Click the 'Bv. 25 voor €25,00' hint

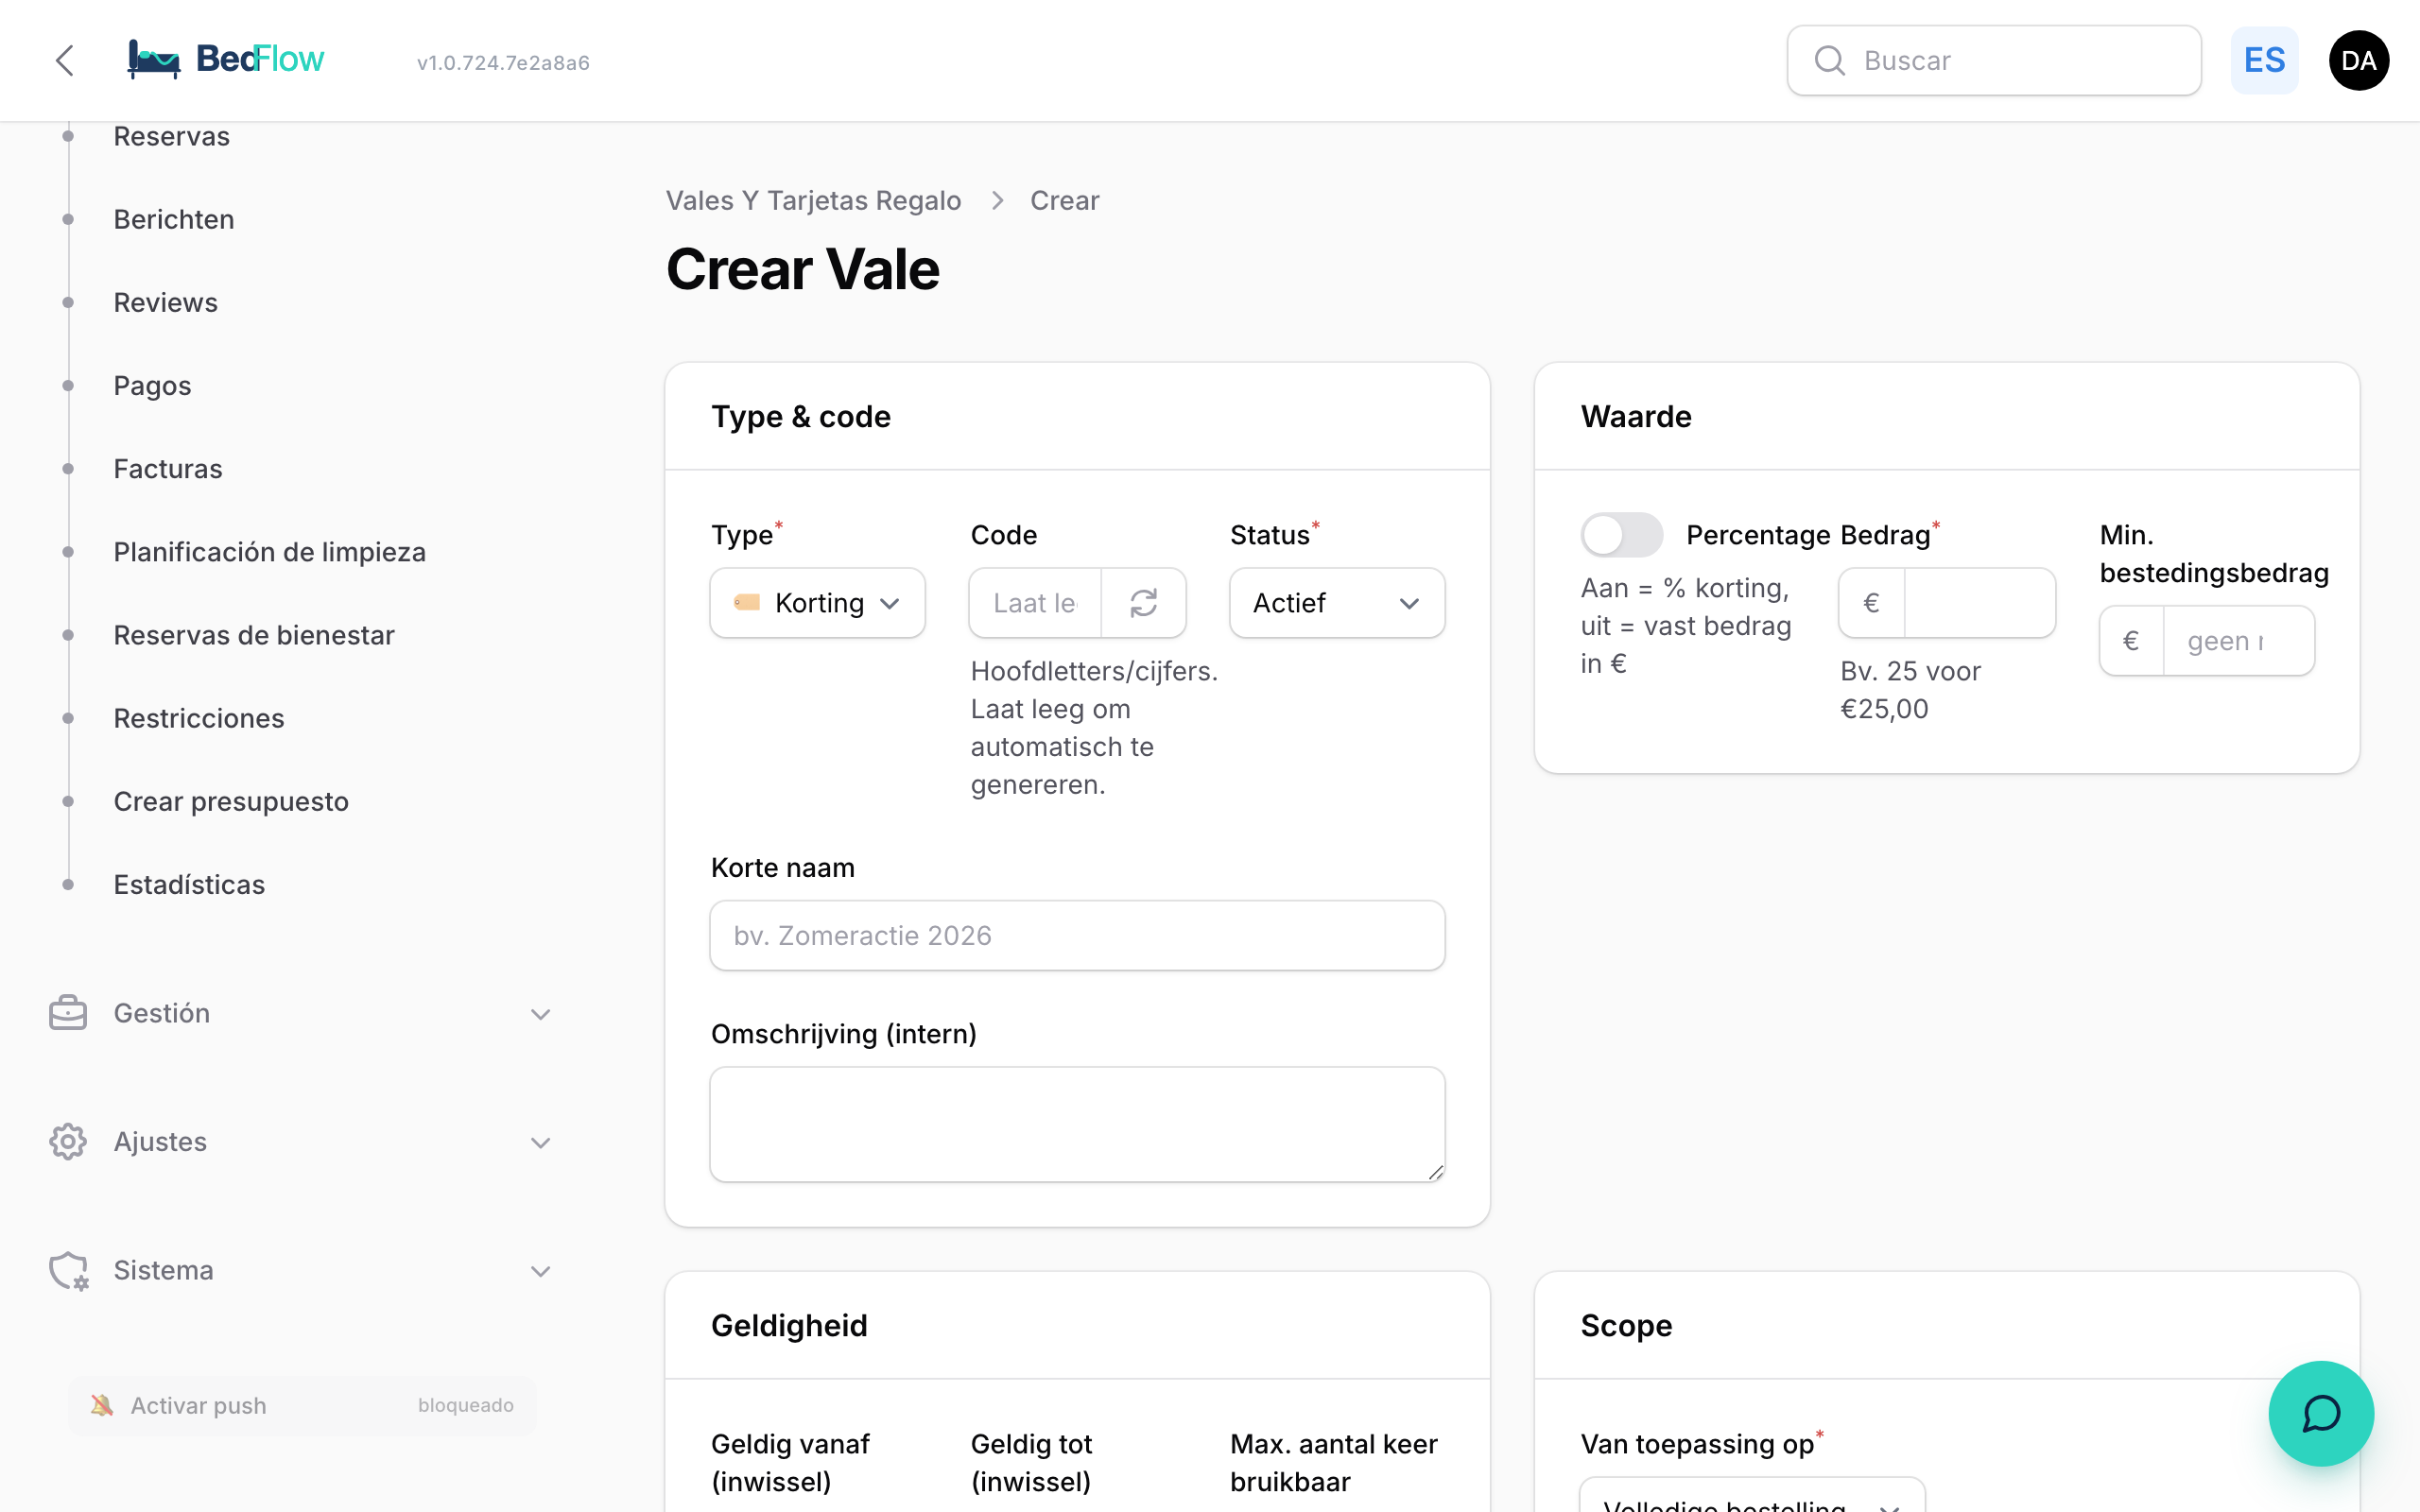pyautogui.click(x=1910, y=690)
